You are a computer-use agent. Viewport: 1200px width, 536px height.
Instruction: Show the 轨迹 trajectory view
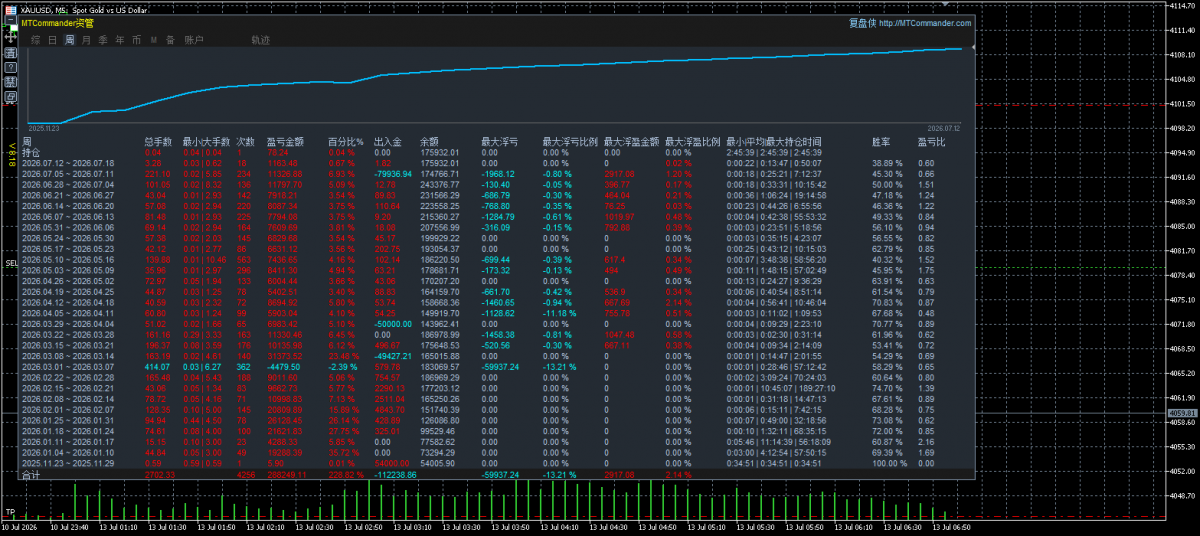coord(261,40)
